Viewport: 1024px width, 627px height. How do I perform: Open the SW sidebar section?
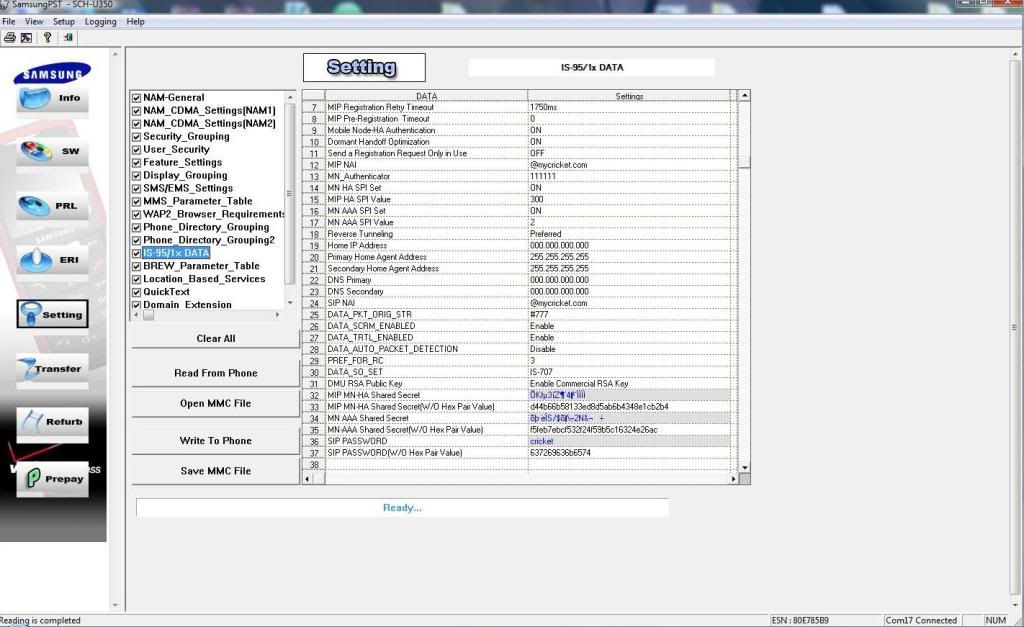click(x=52, y=152)
